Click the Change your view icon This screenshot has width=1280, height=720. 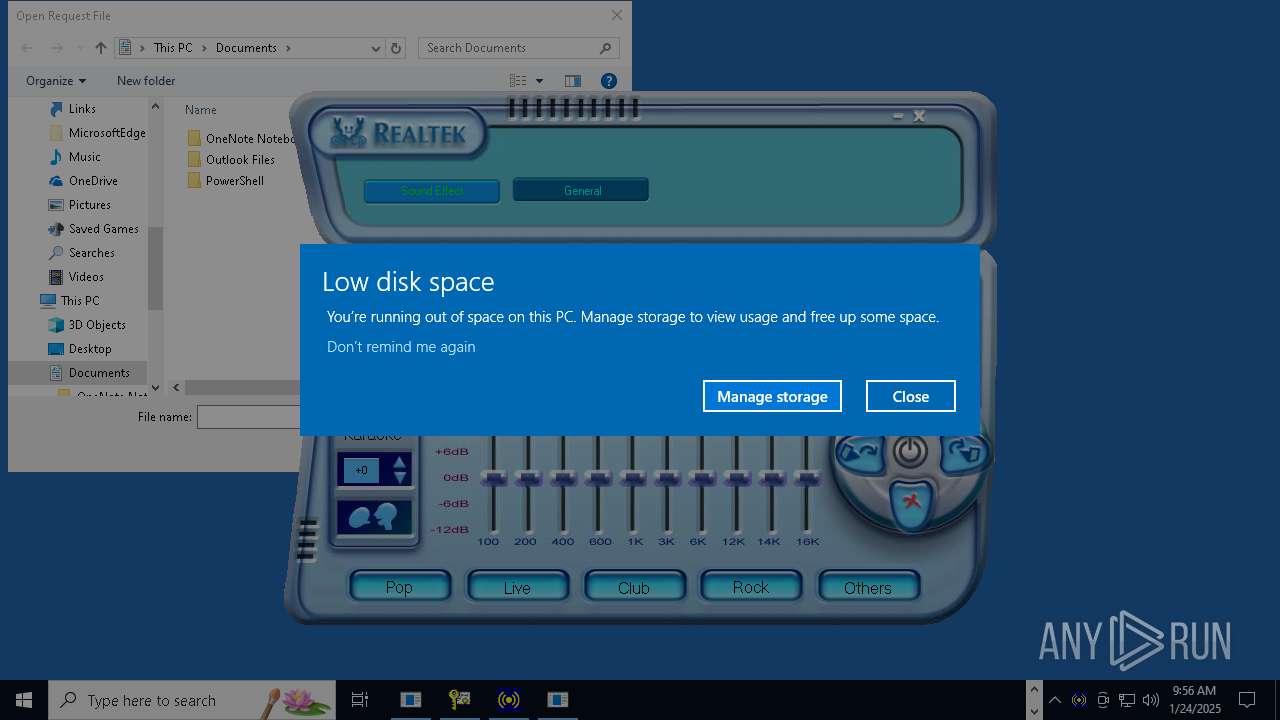[x=518, y=81]
